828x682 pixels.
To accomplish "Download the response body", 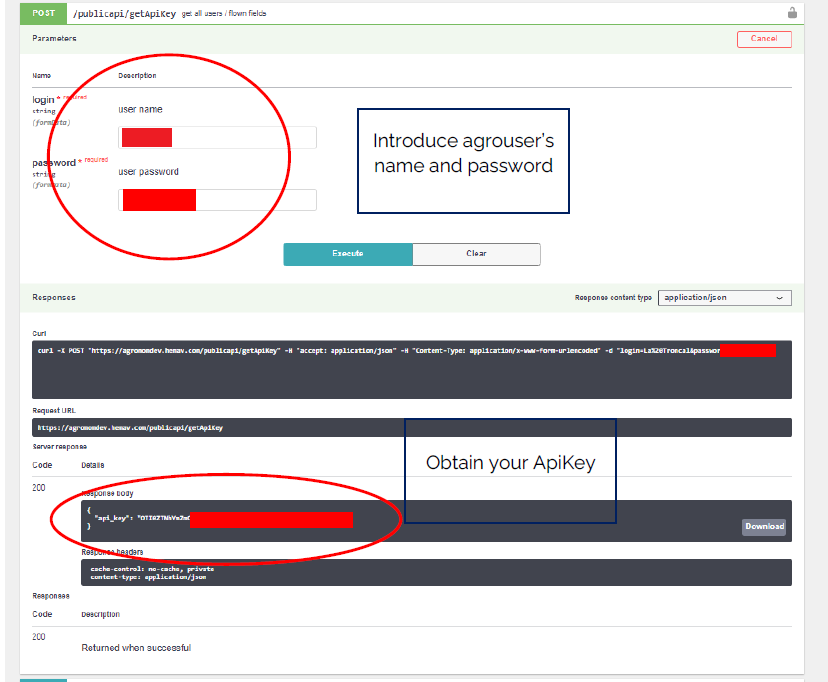I will [764, 526].
